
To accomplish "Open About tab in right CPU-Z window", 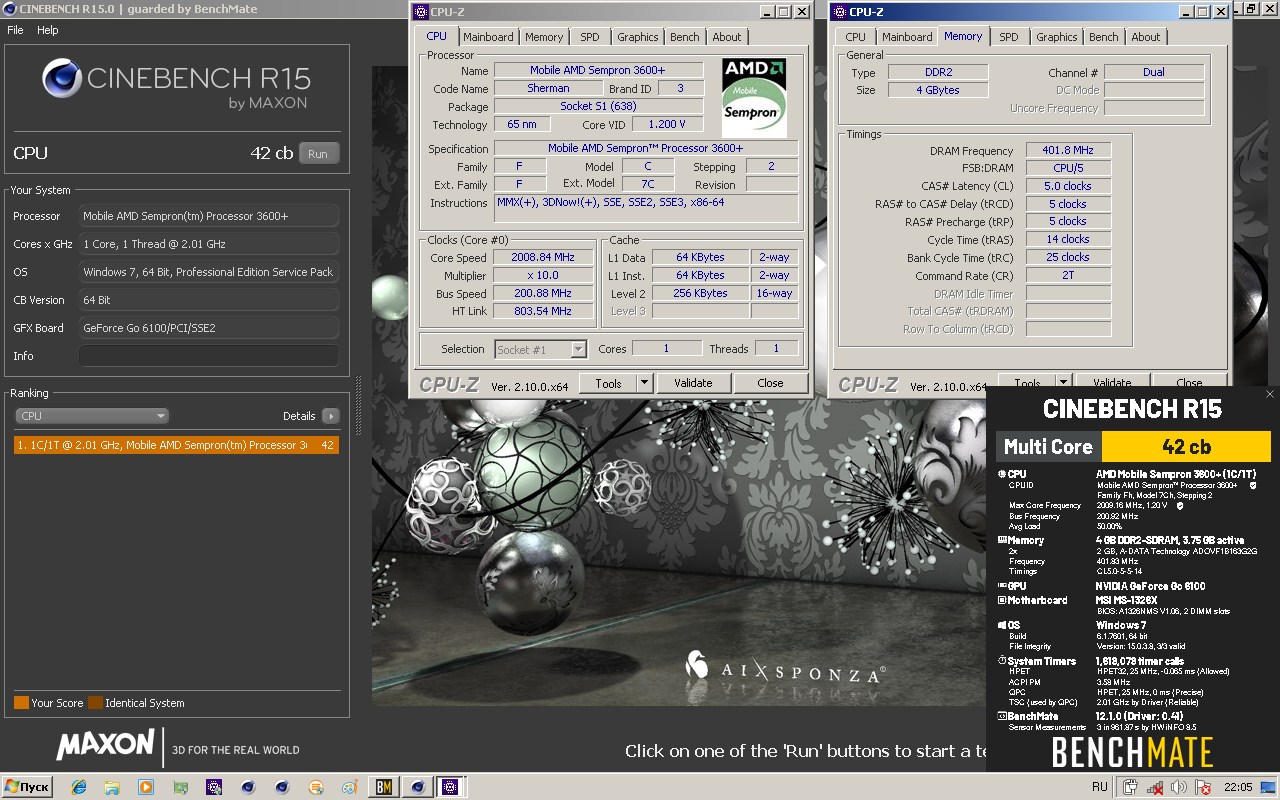I will (1146, 37).
